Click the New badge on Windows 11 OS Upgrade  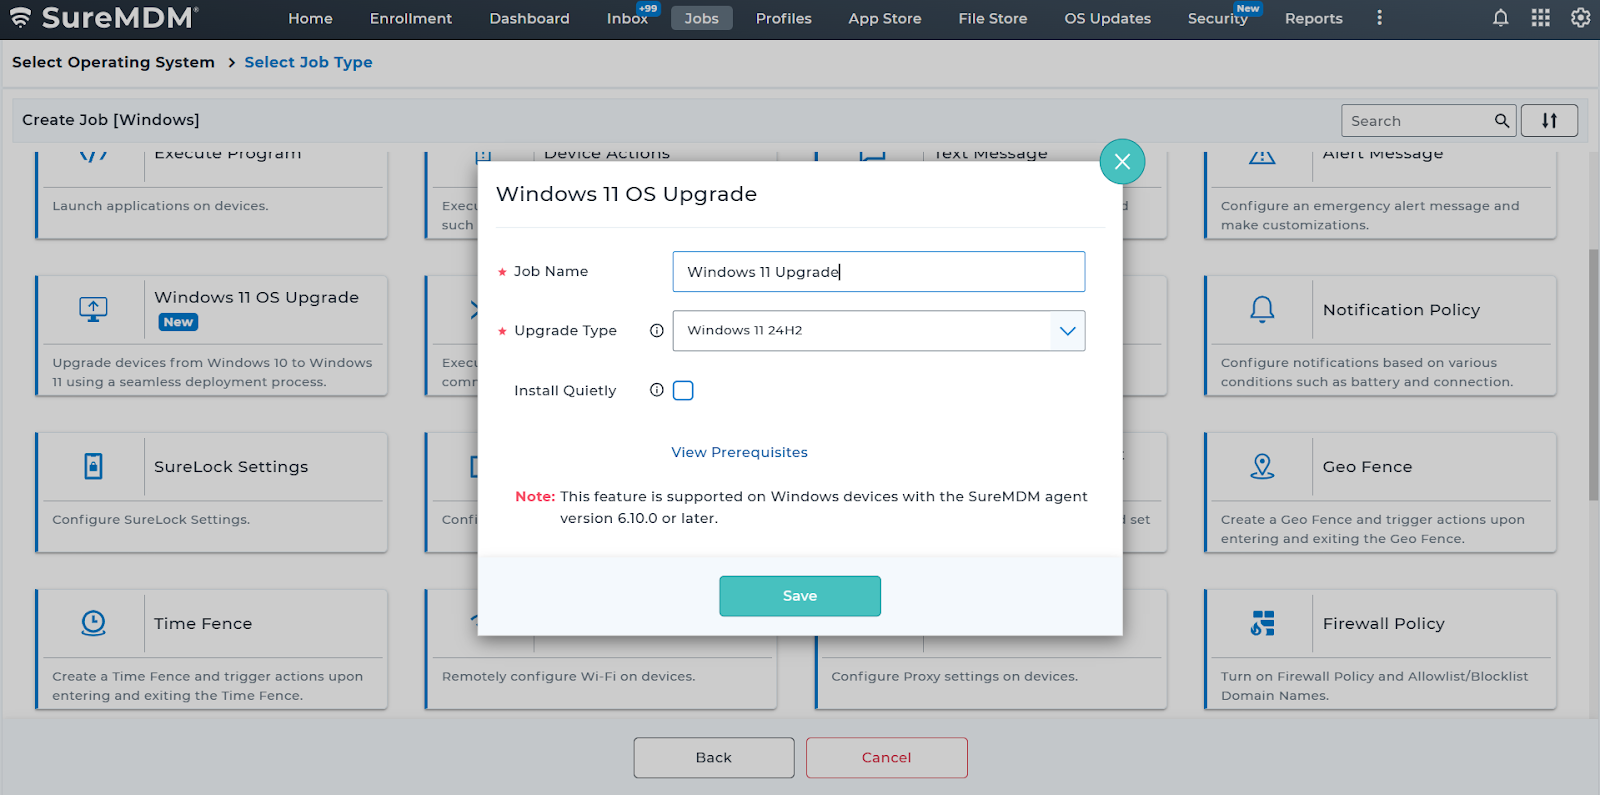178,322
